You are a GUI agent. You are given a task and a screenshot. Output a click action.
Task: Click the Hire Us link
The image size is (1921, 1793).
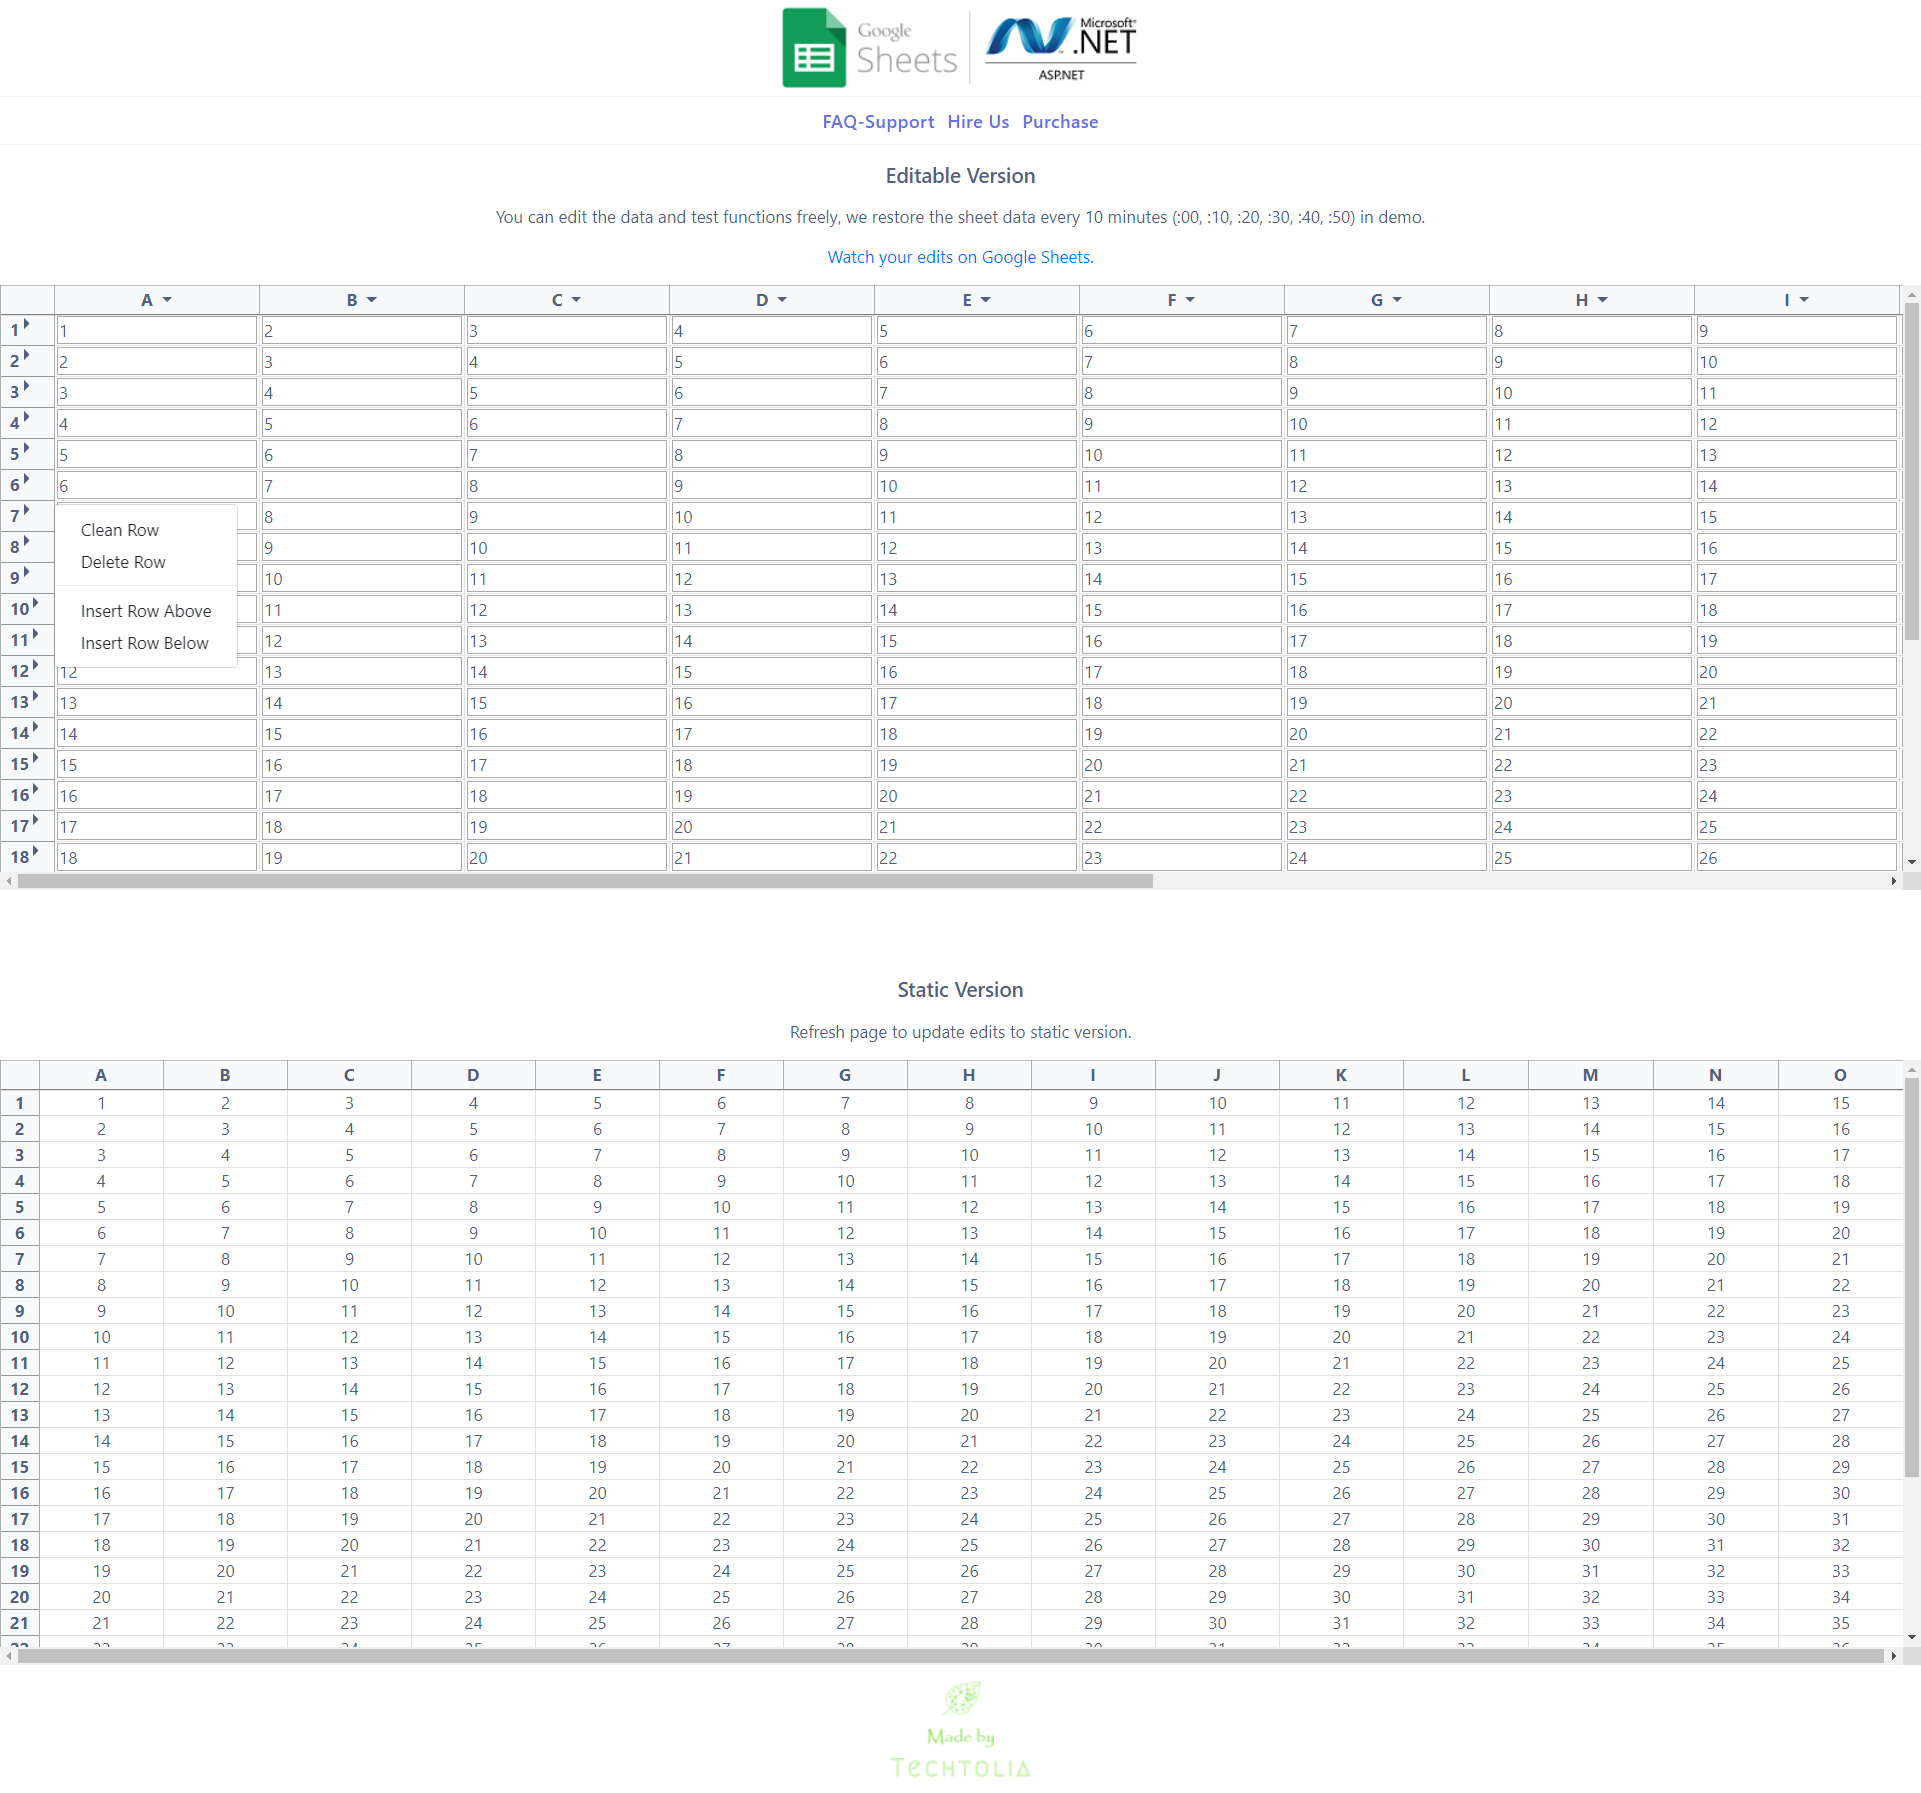click(x=977, y=121)
